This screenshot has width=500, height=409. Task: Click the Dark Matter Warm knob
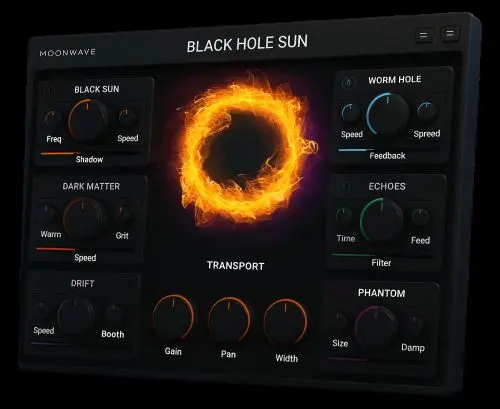[x=48, y=214]
